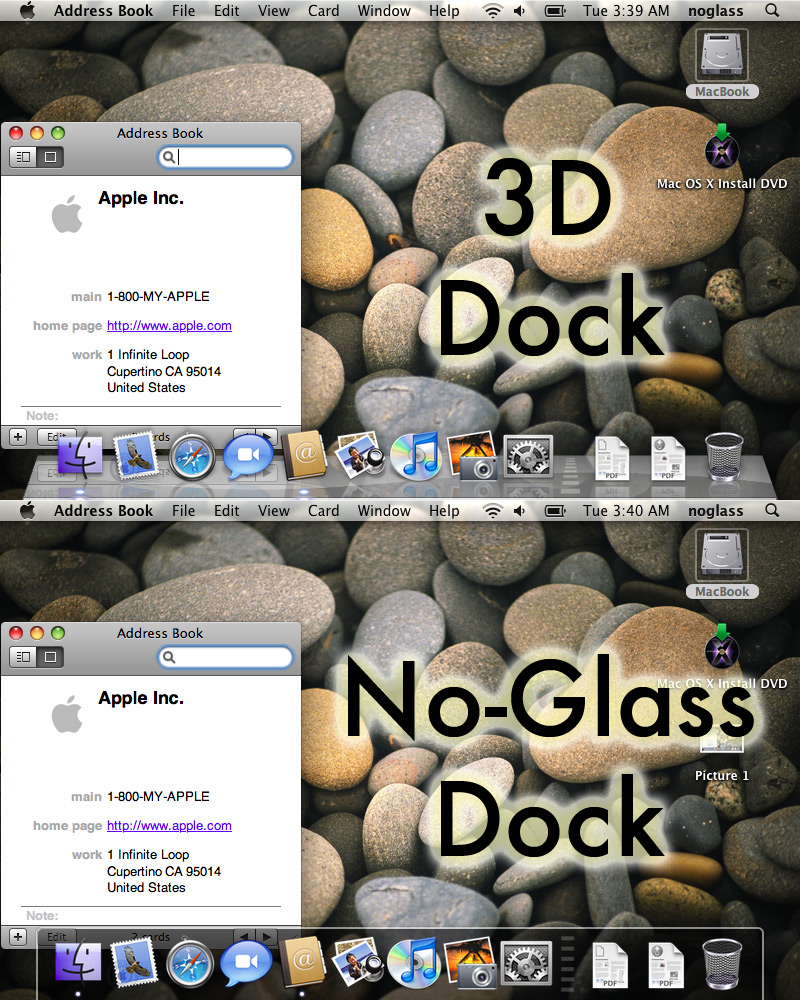Click the Apple logo picture in 3:39 AM card

(68, 214)
